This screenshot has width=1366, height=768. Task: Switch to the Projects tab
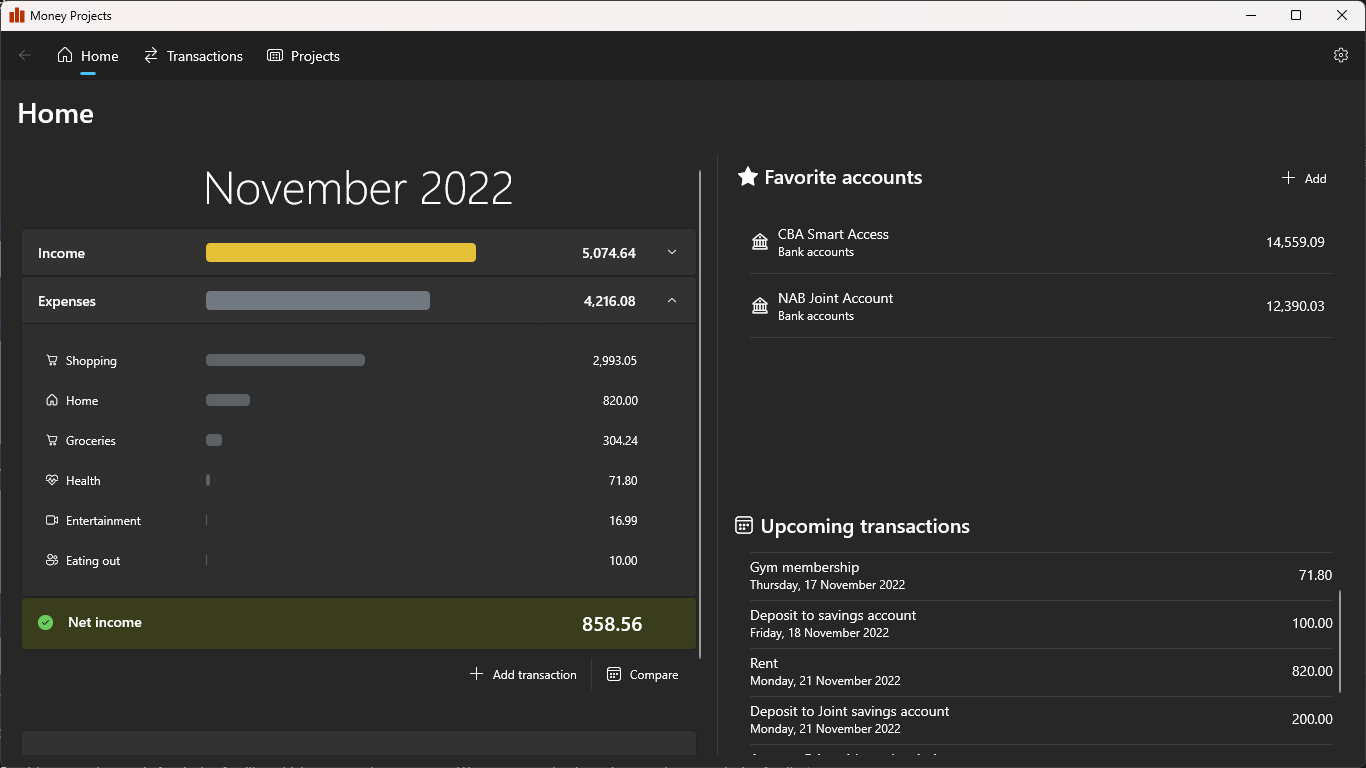tap(304, 56)
